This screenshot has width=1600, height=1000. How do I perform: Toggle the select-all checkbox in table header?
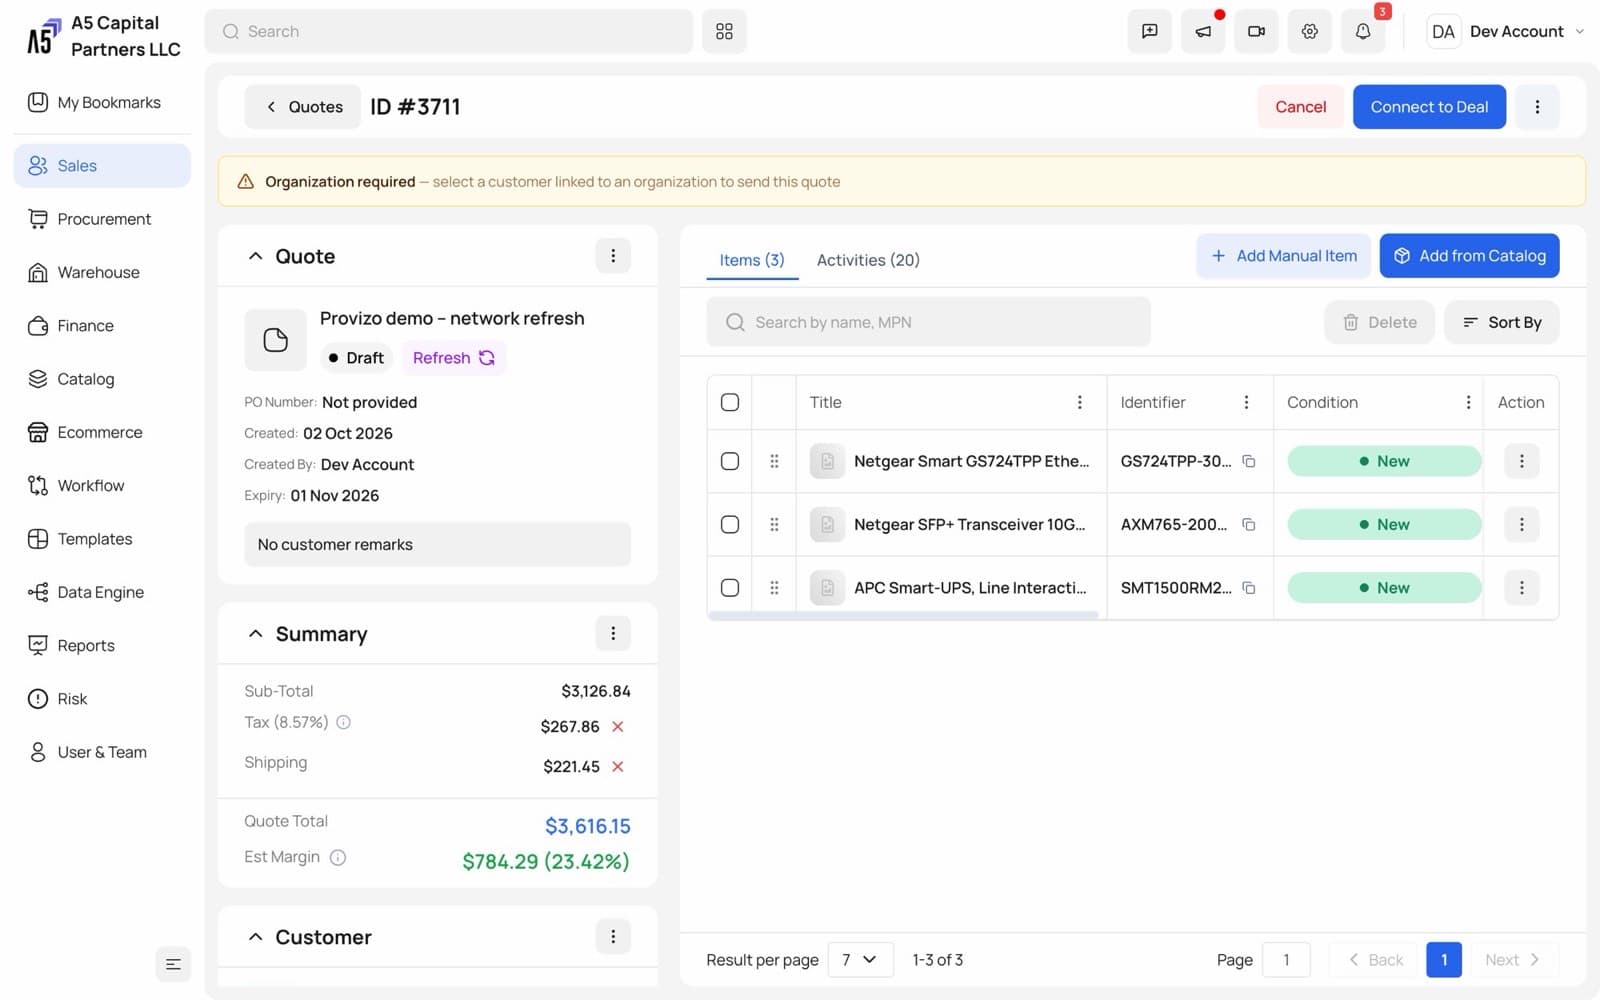pyautogui.click(x=730, y=402)
